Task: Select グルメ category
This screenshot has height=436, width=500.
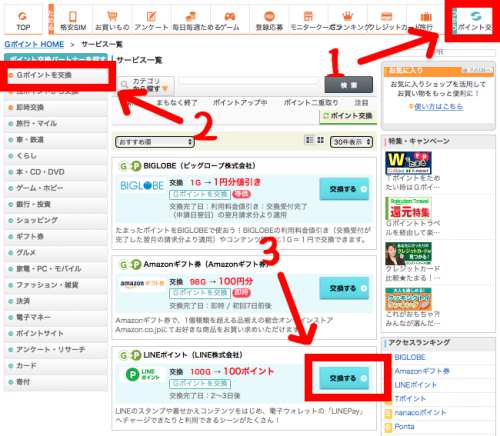Action: click(56, 253)
